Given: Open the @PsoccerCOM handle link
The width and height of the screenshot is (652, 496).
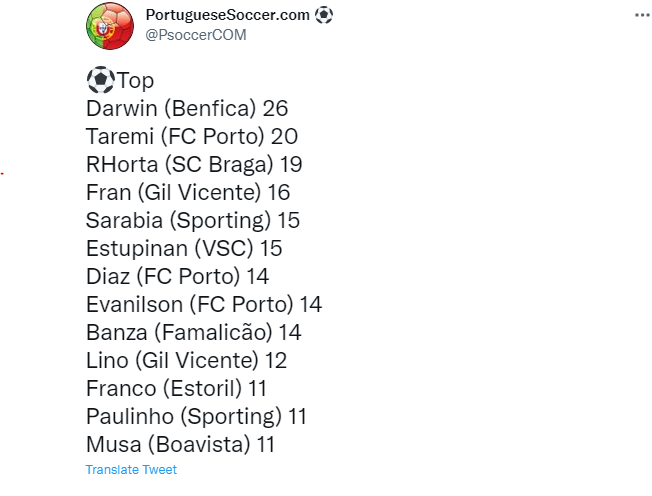Looking at the screenshot, I should [196, 35].
